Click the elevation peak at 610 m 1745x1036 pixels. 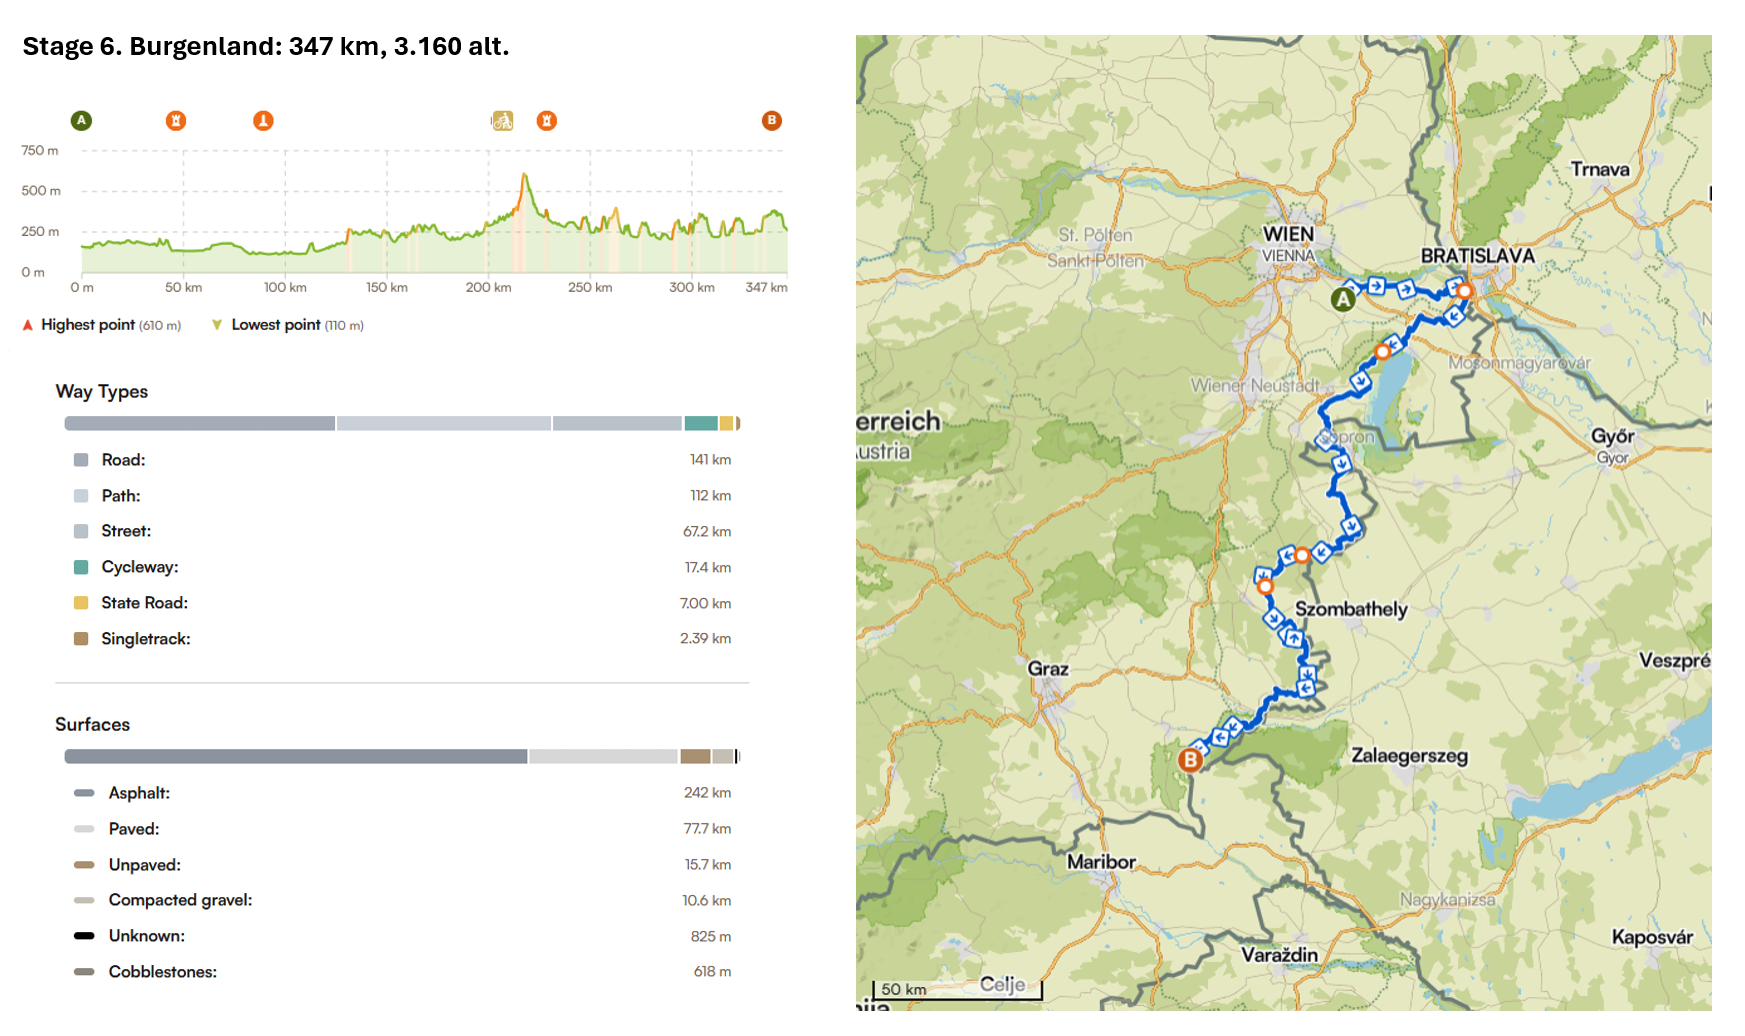pyautogui.click(x=524, y=175)
